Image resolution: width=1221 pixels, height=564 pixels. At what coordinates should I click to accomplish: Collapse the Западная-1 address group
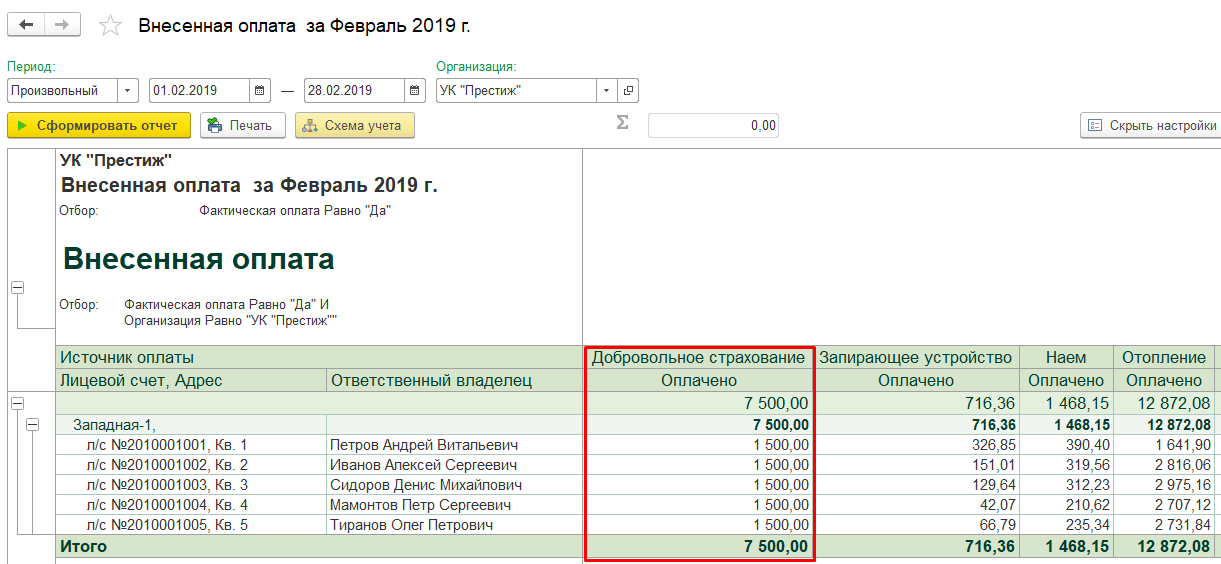coord(33,424)
